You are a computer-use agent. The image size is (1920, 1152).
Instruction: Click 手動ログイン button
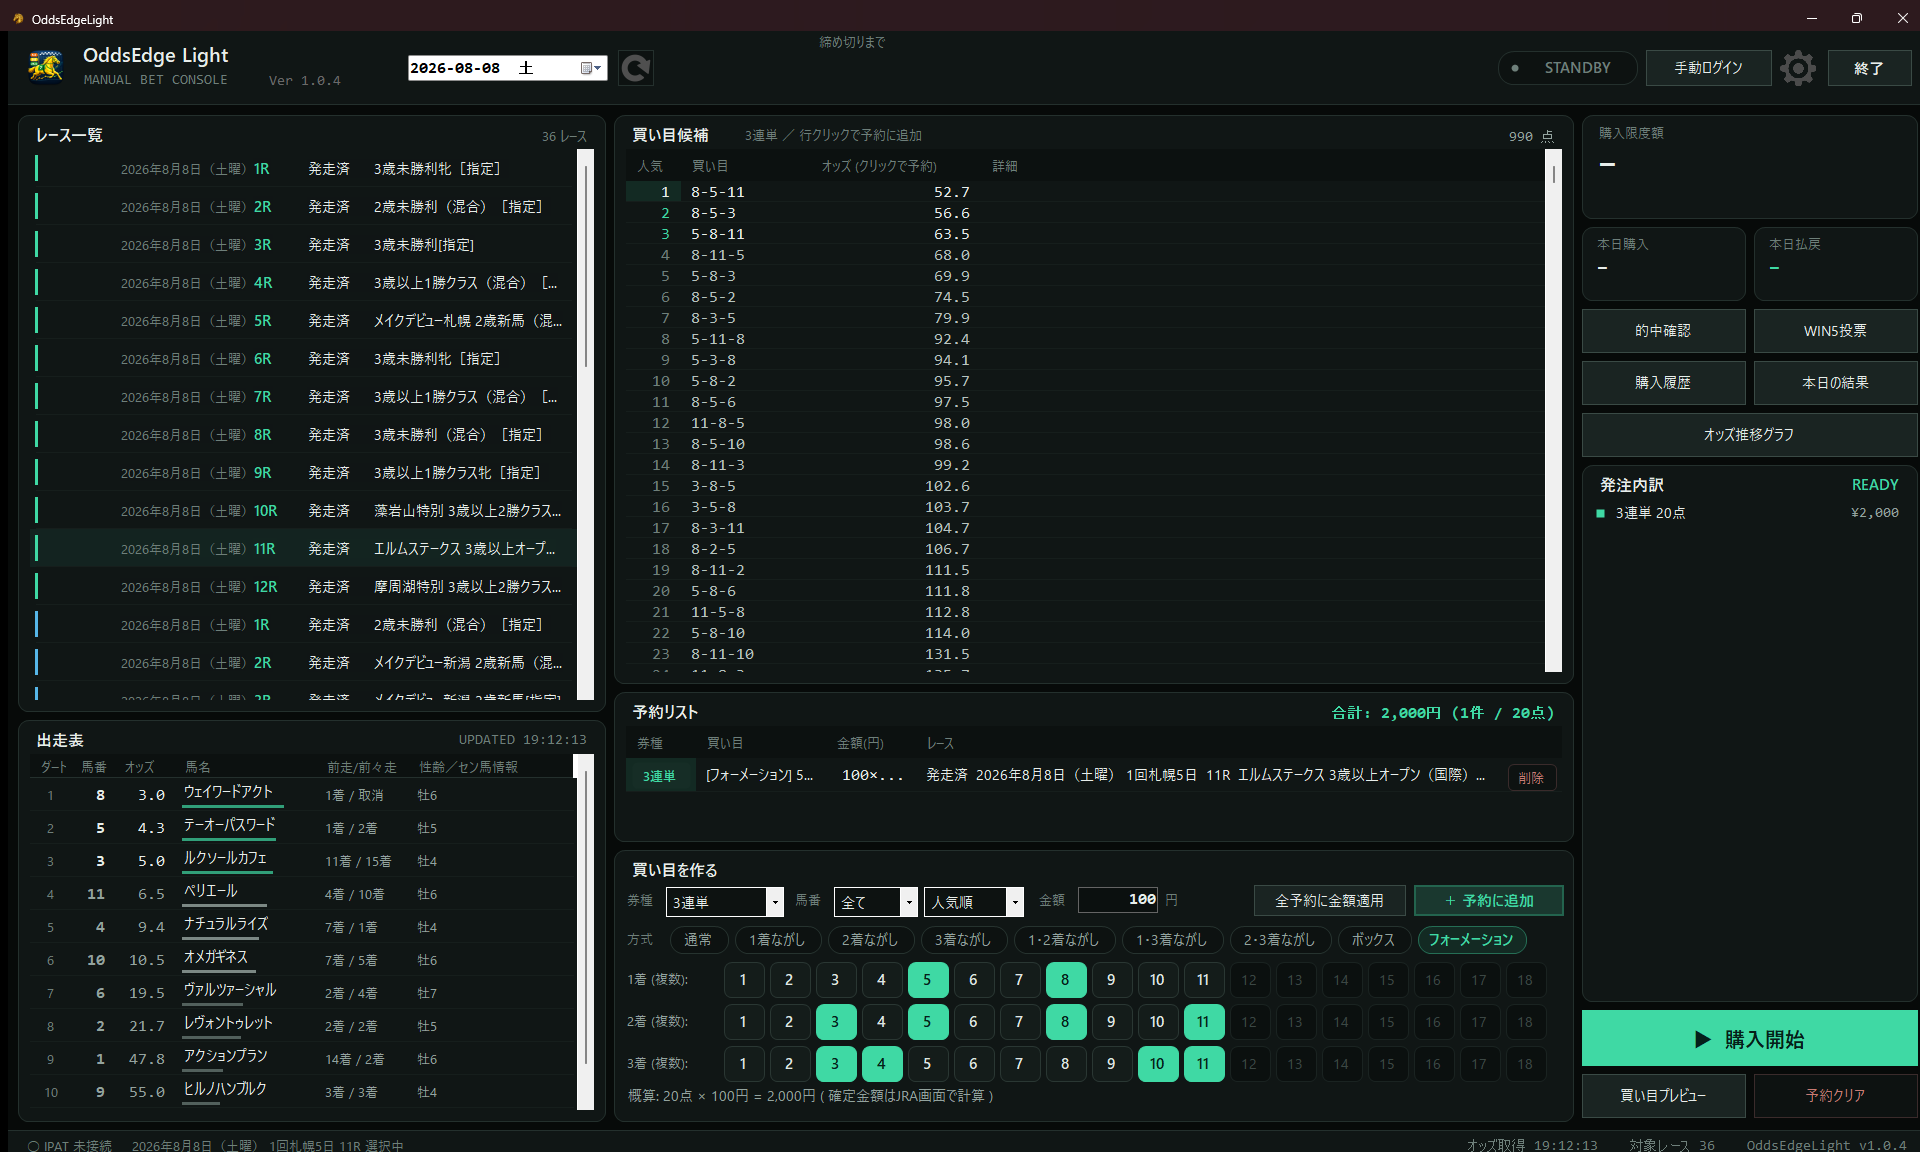click(1708, 68)
